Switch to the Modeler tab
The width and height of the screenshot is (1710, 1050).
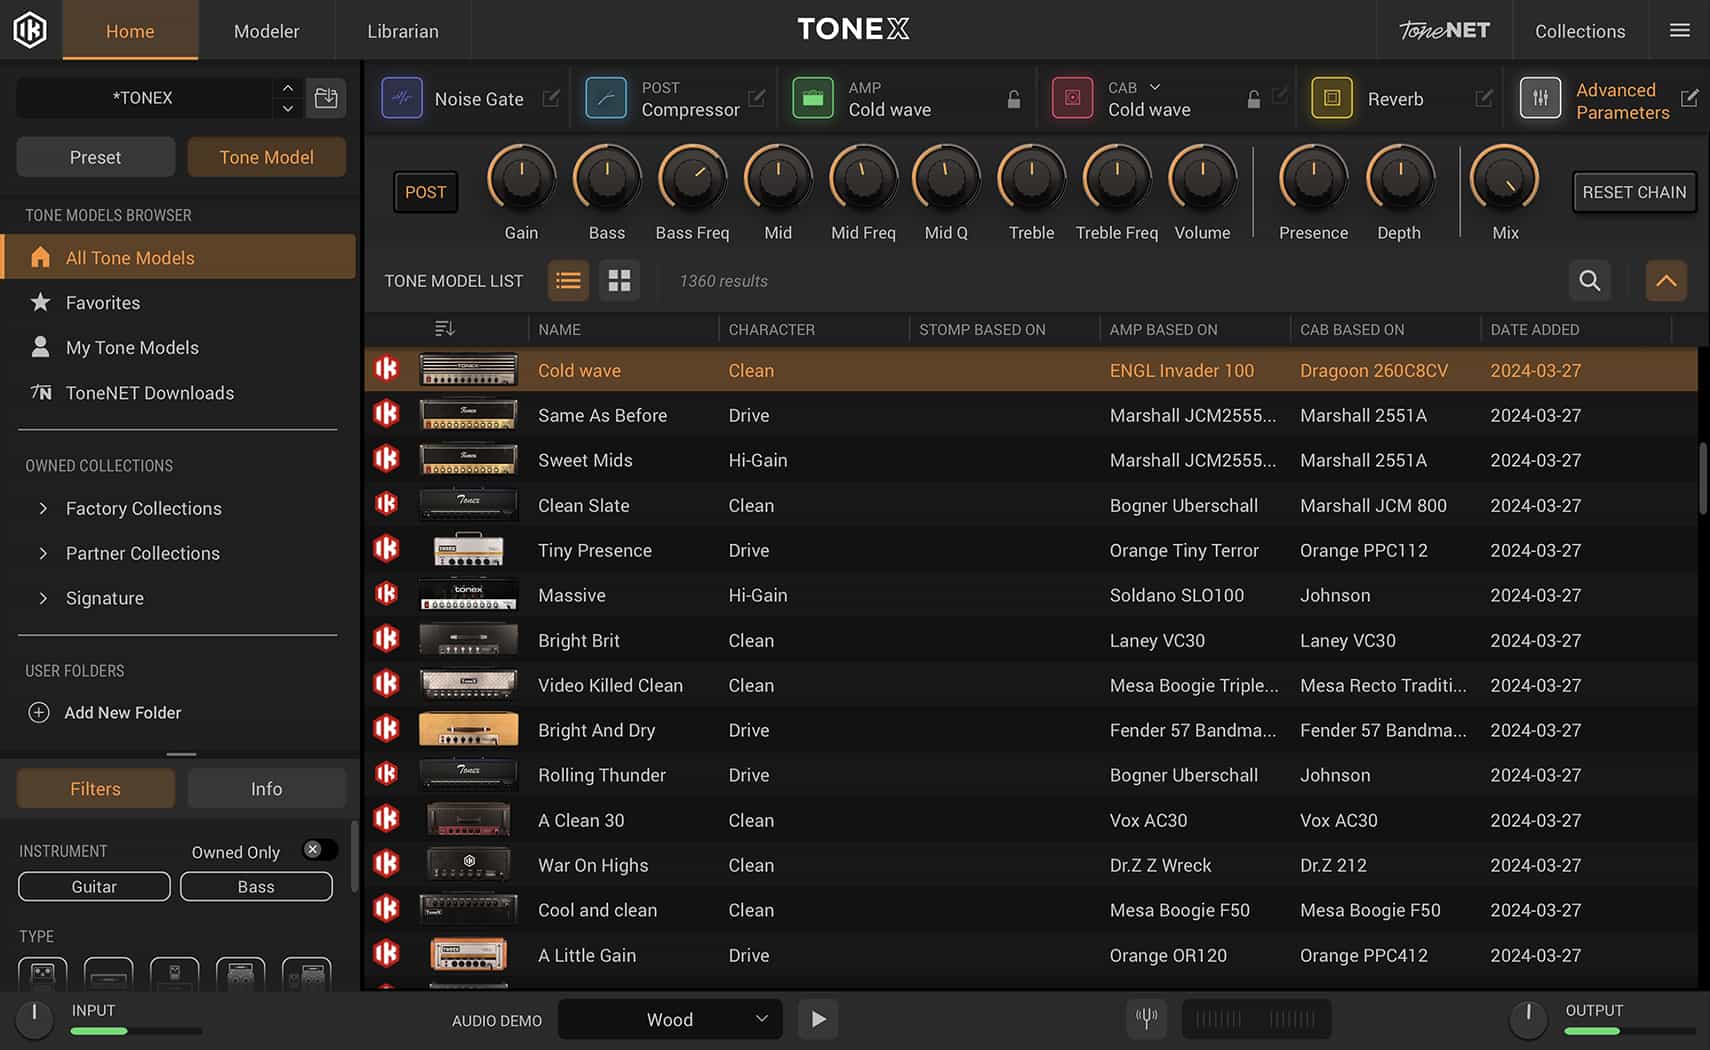pyautogui.click(x=266, y=30)
